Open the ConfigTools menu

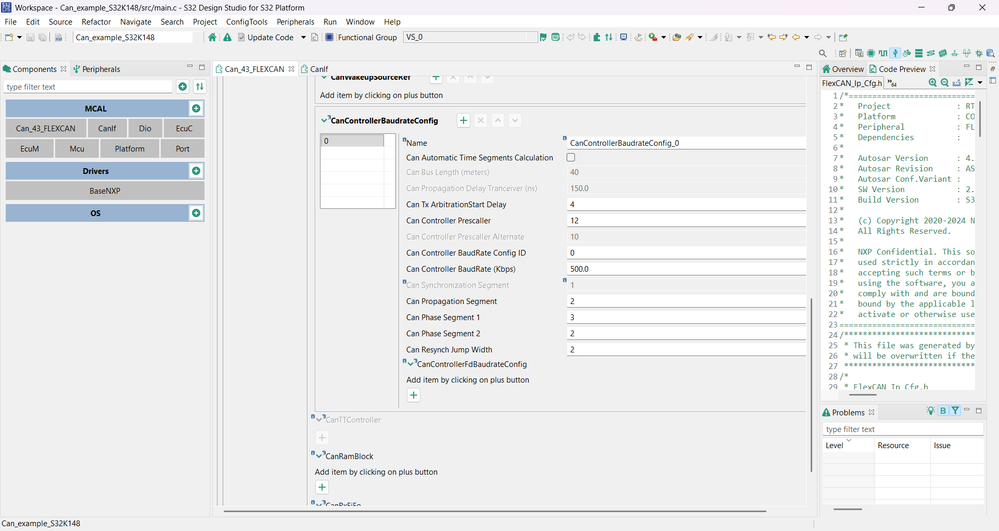246,21
